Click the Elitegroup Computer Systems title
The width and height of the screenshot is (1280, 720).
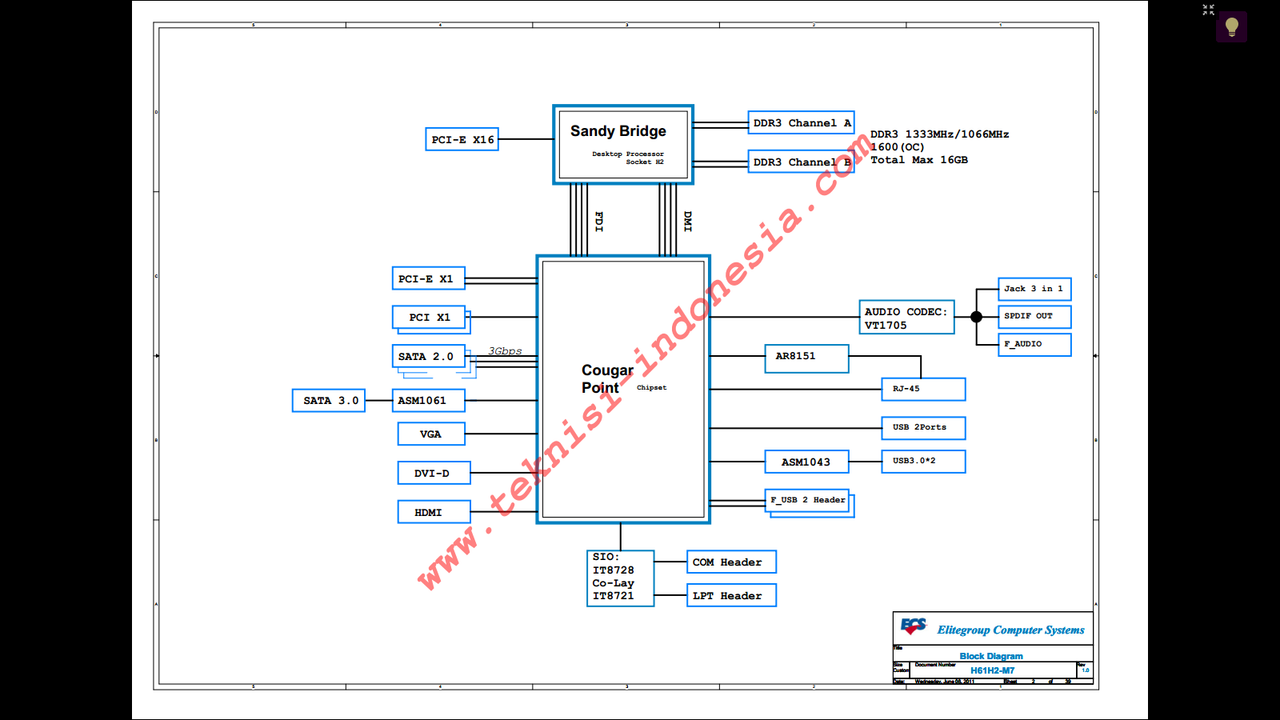point(1010,630)
